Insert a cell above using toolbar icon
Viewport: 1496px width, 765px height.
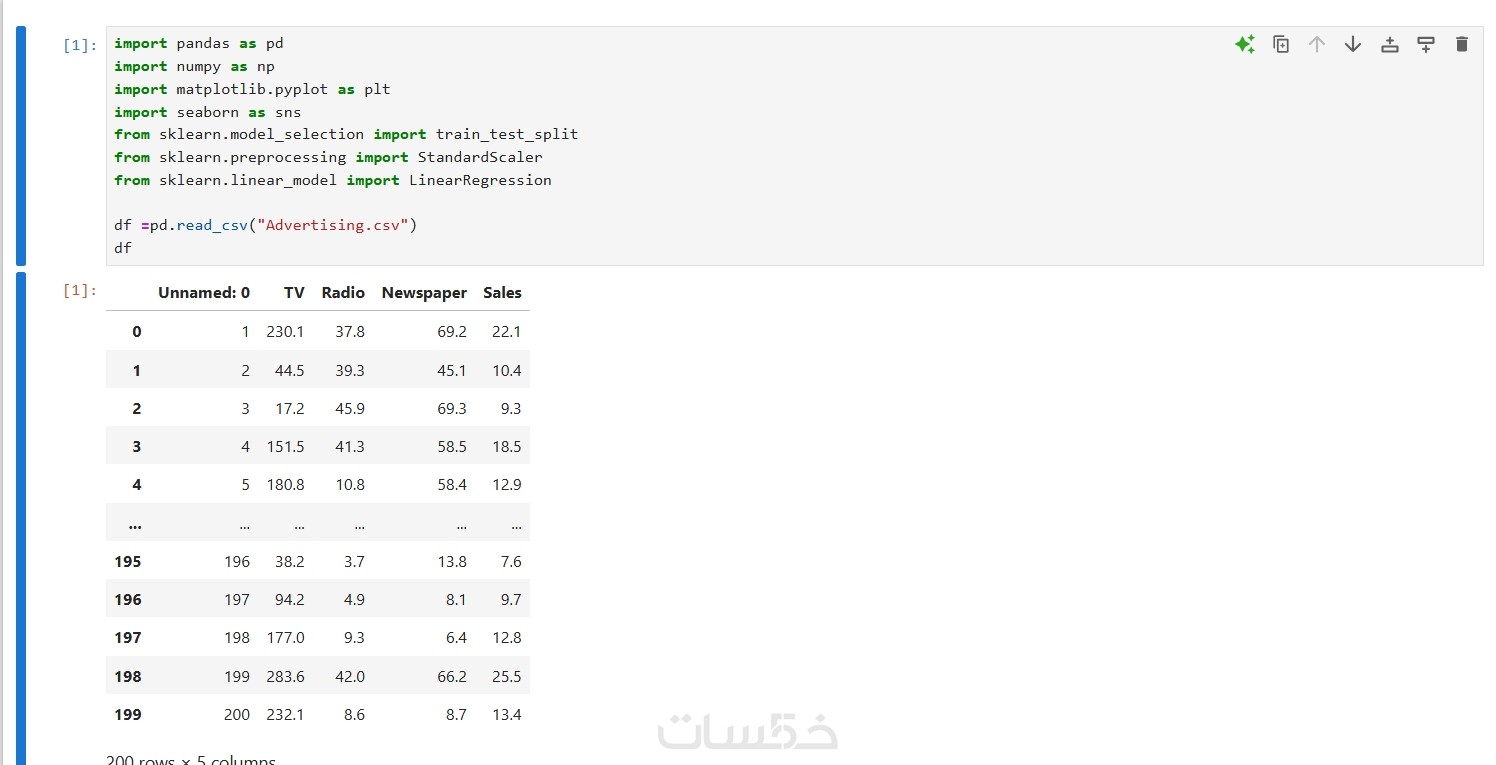pos(1389,44)
